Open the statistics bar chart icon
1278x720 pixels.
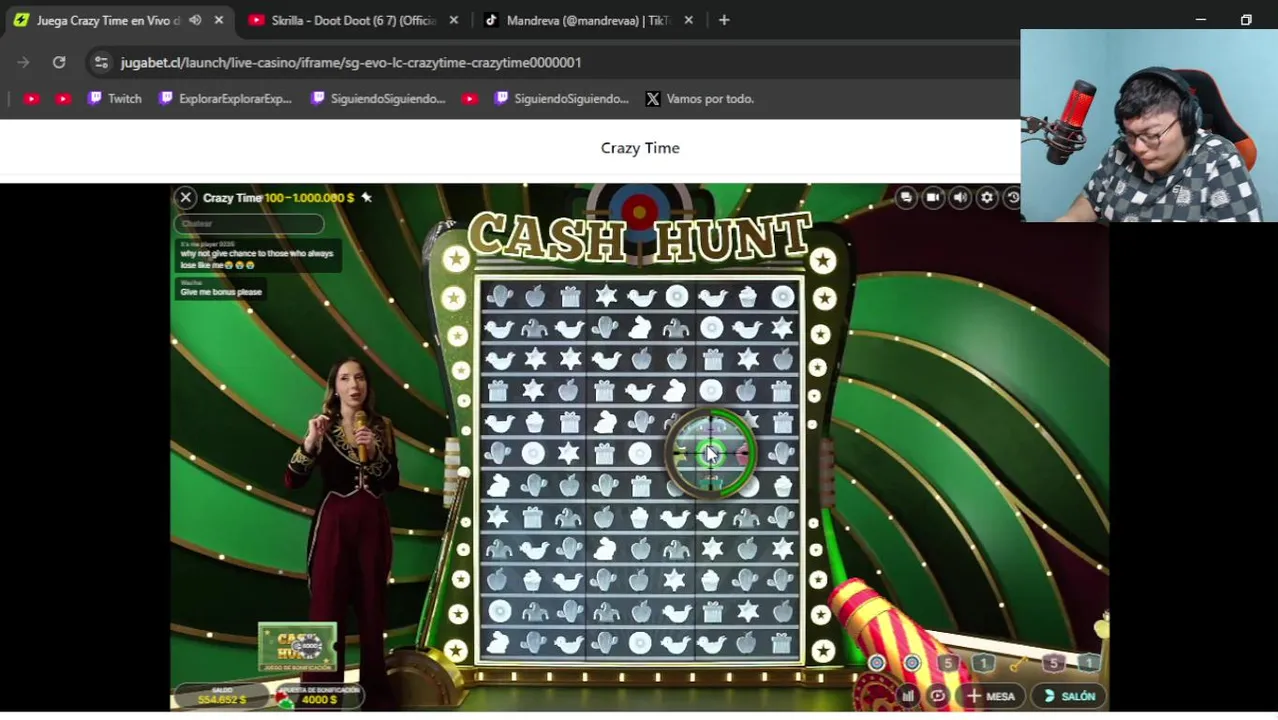click(908, 696)
